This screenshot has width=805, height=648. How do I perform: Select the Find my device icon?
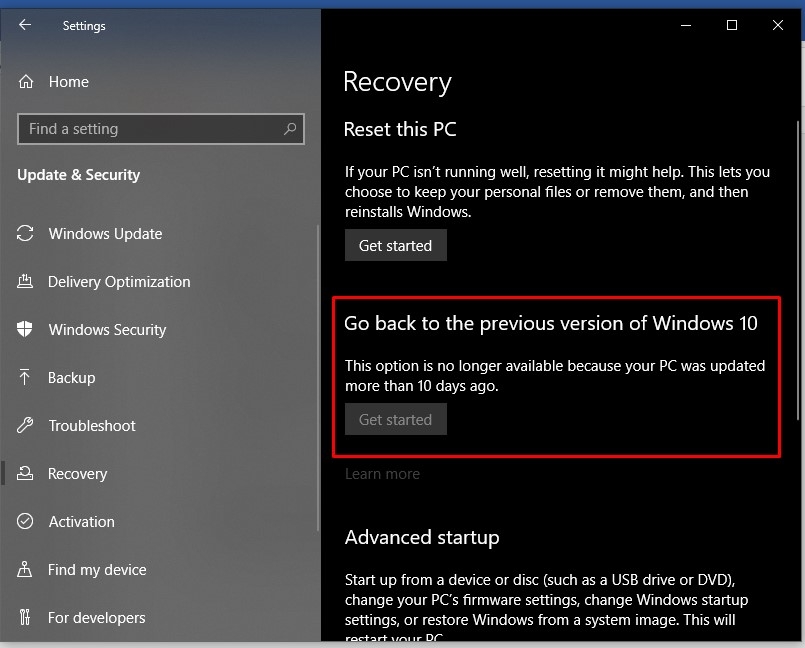click(27, 569)
